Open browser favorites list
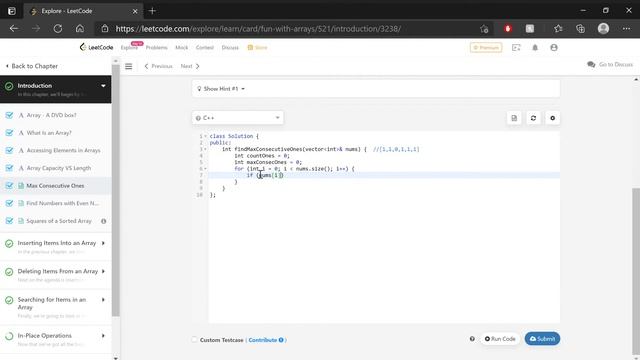Viewport: 640px width, 360px height. coord(558,29)
